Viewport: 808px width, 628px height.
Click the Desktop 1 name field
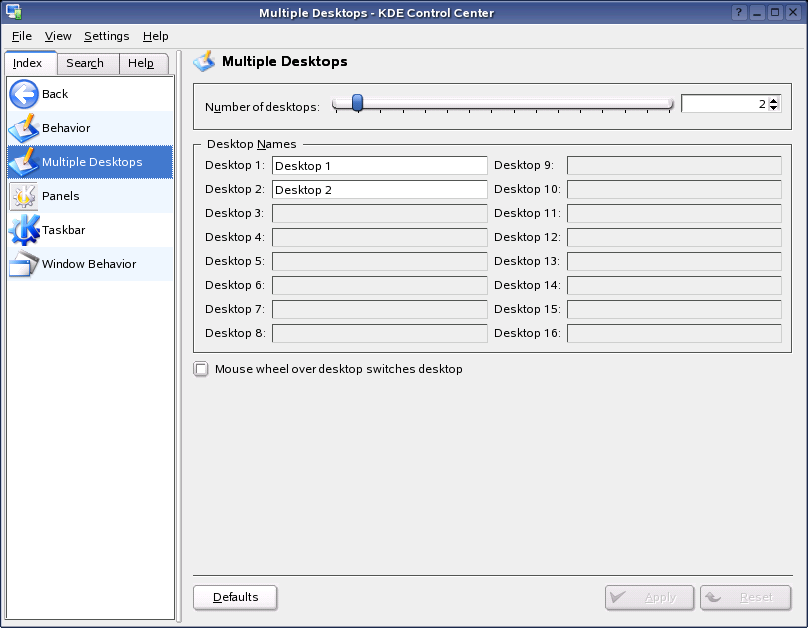coord(379,166)
